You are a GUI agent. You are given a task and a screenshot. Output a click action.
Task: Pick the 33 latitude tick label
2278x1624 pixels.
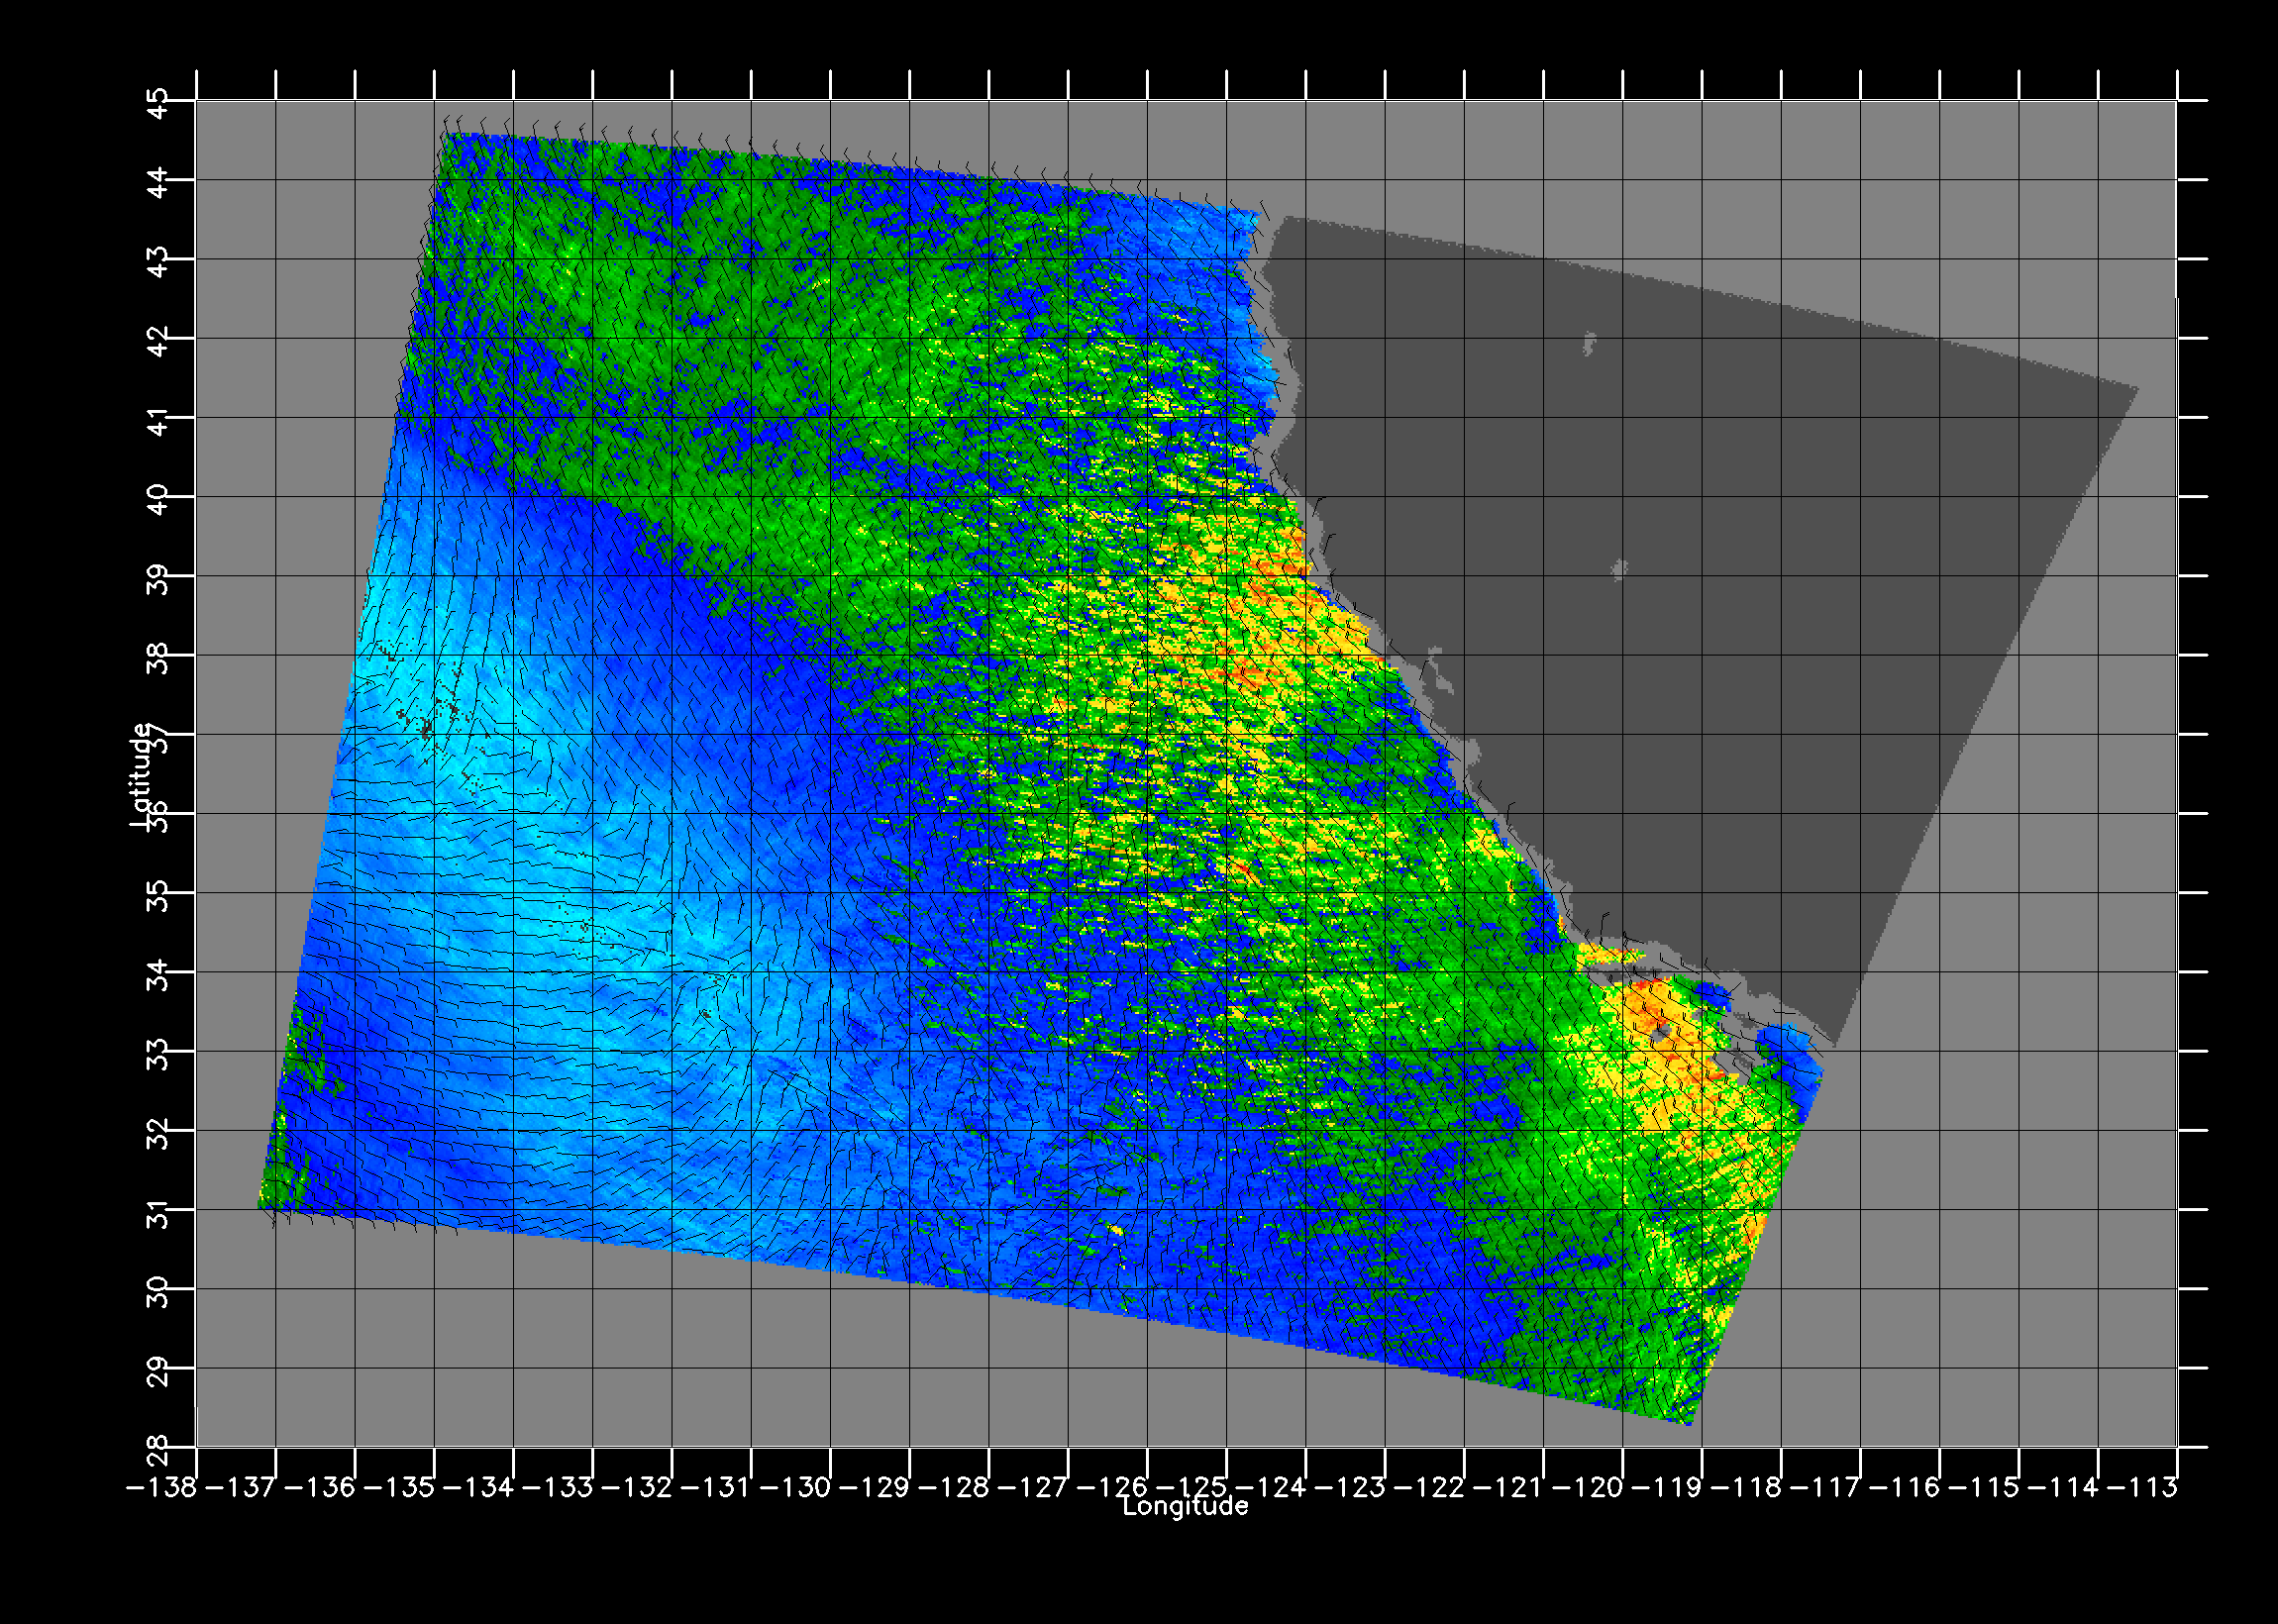[158, 1054]
